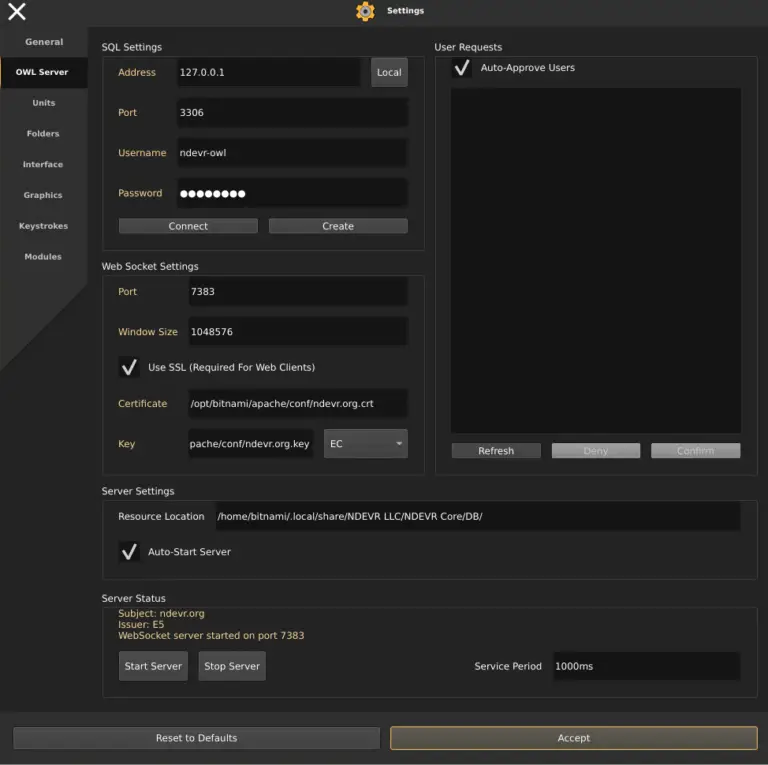The width and height of the screenshot is (768, 765).
Task: Accept the settings changes
Action: click(573, 738)
